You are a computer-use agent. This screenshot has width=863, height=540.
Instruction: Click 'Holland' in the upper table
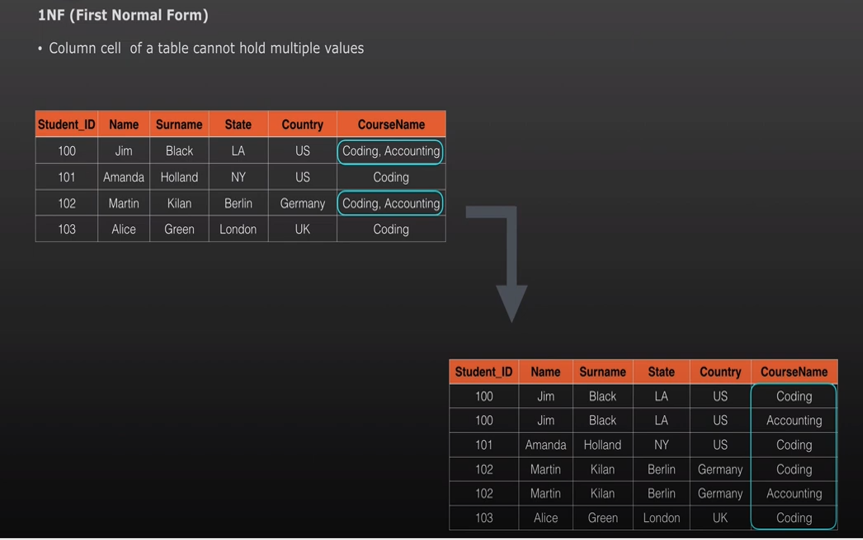click(179, 177)
